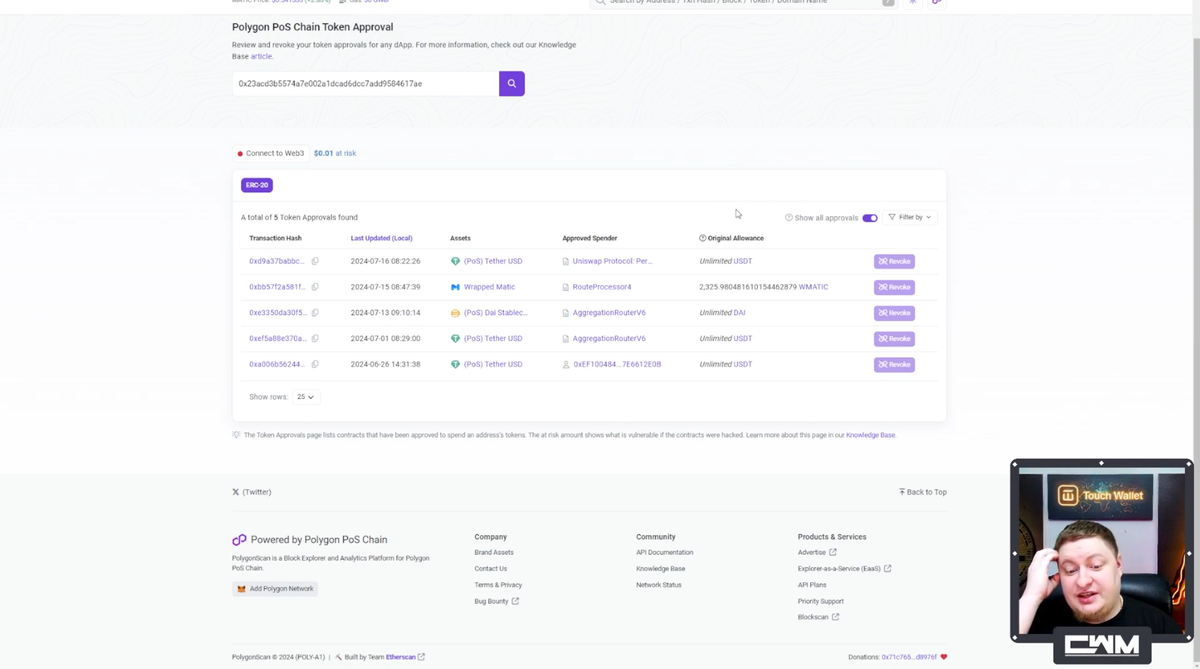Click the help icon next to Original Allowance
This screenshot has height=669, width=1200.
coord(702,238)
